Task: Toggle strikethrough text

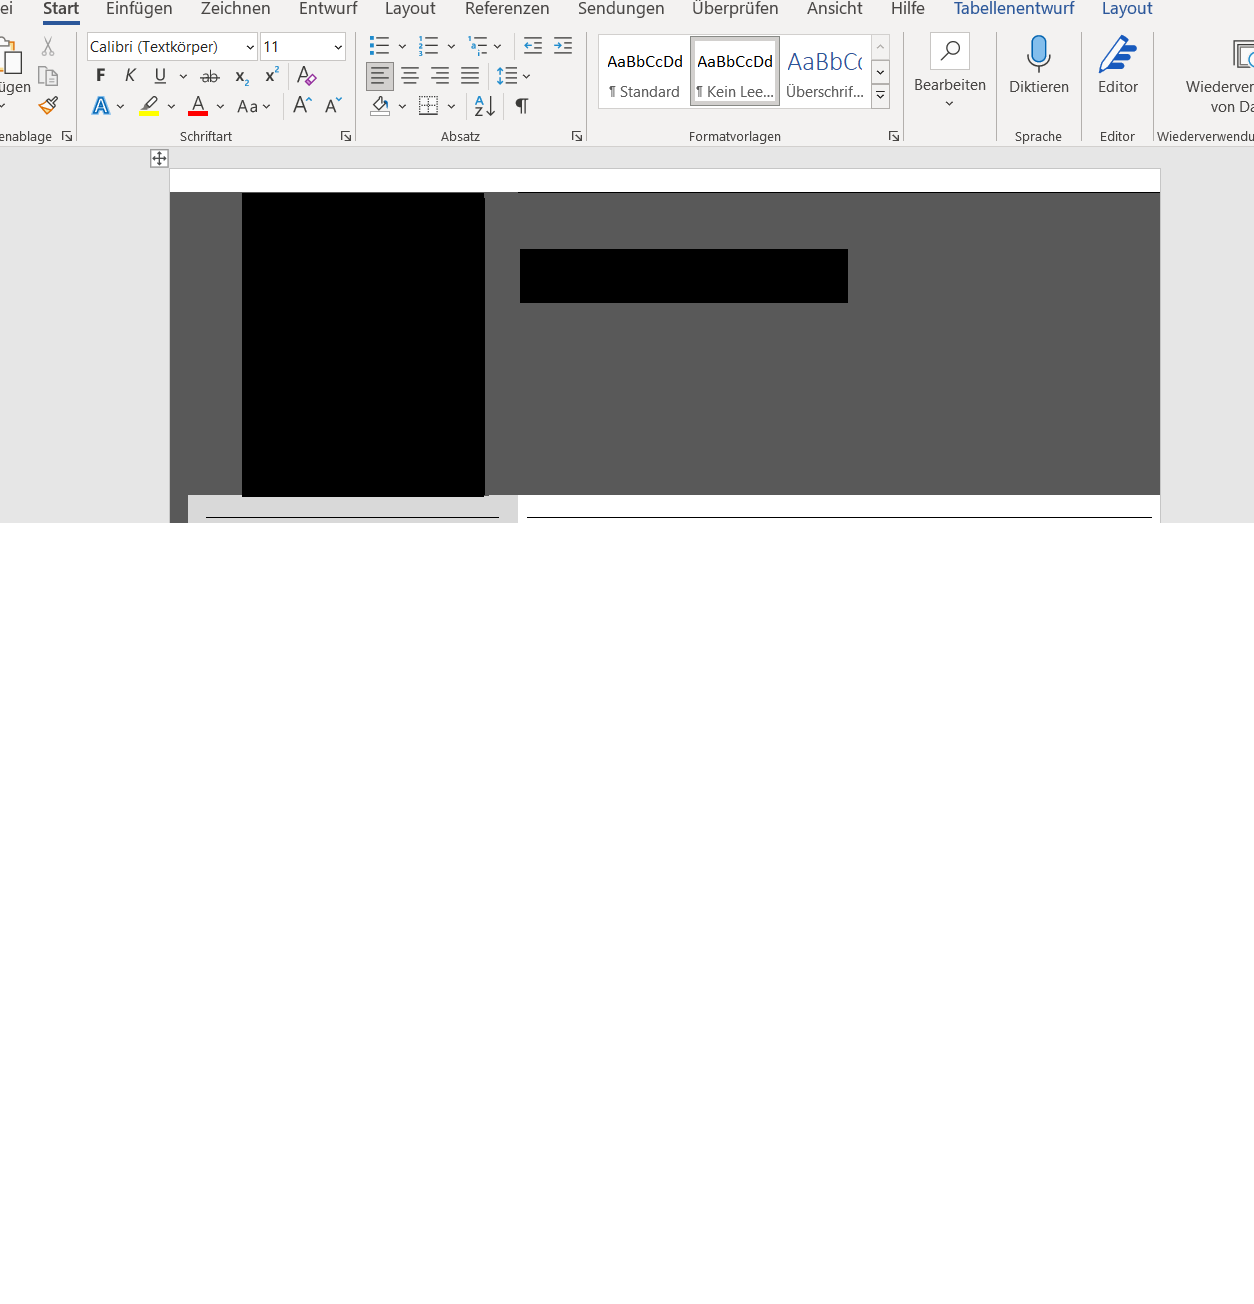Action: [210, 76]
